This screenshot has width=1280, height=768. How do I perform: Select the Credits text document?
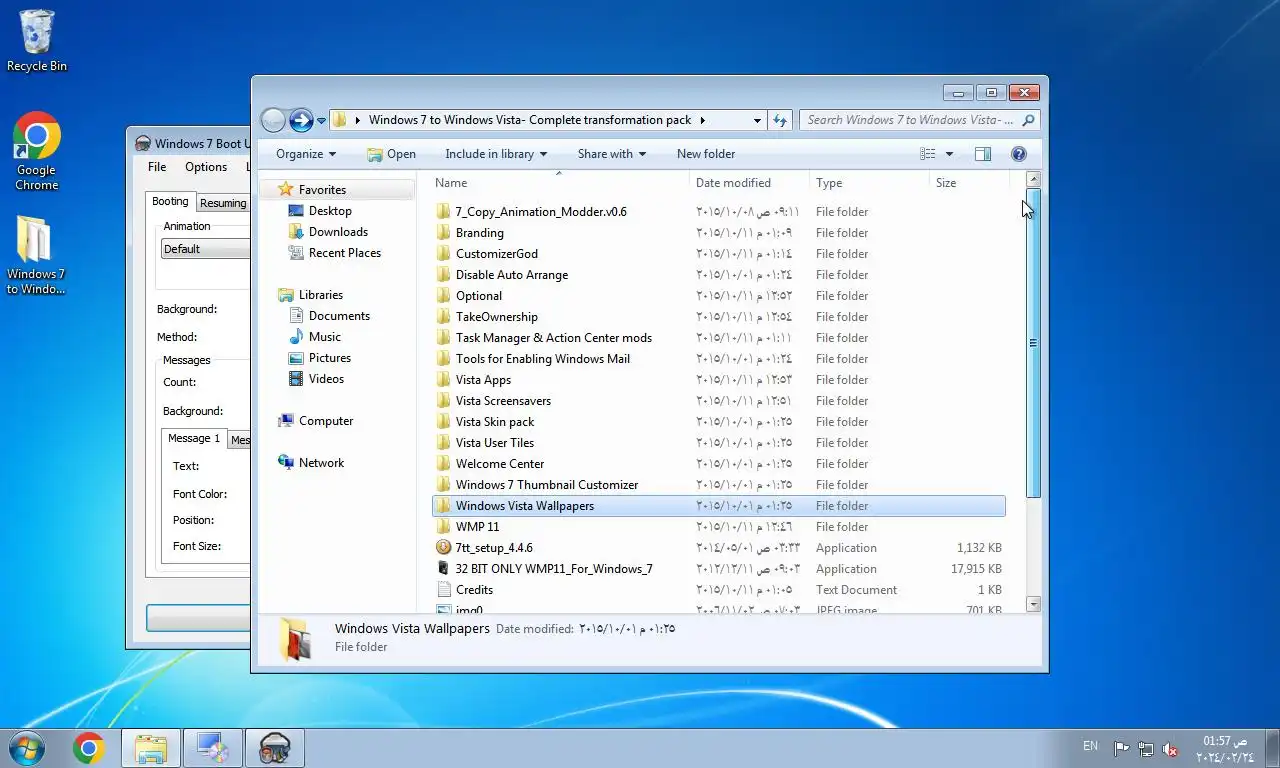(x=718, y=590)
